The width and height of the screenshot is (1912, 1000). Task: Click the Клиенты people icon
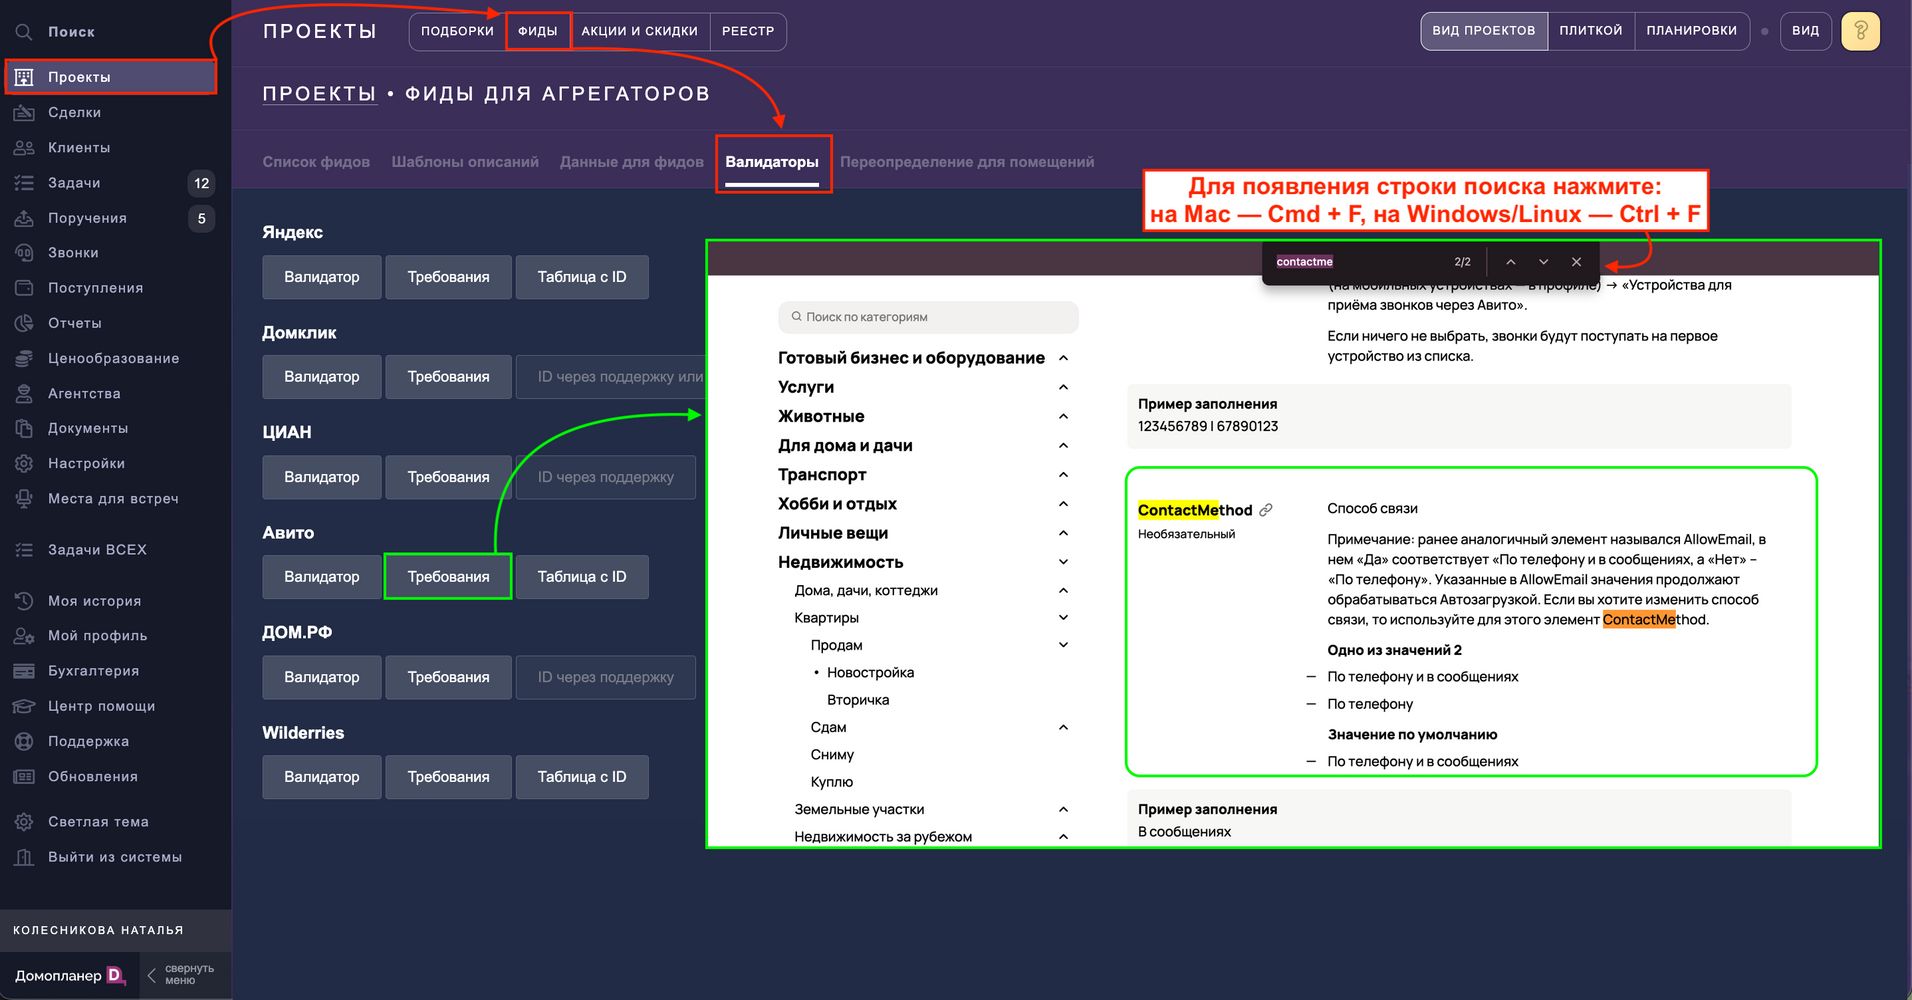[x=24, y=147]
